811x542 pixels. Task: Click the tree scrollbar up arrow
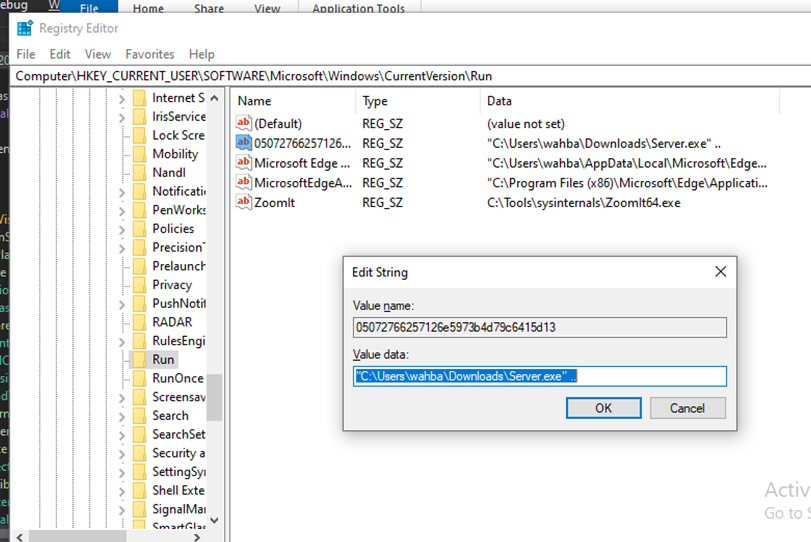point(215,98)
